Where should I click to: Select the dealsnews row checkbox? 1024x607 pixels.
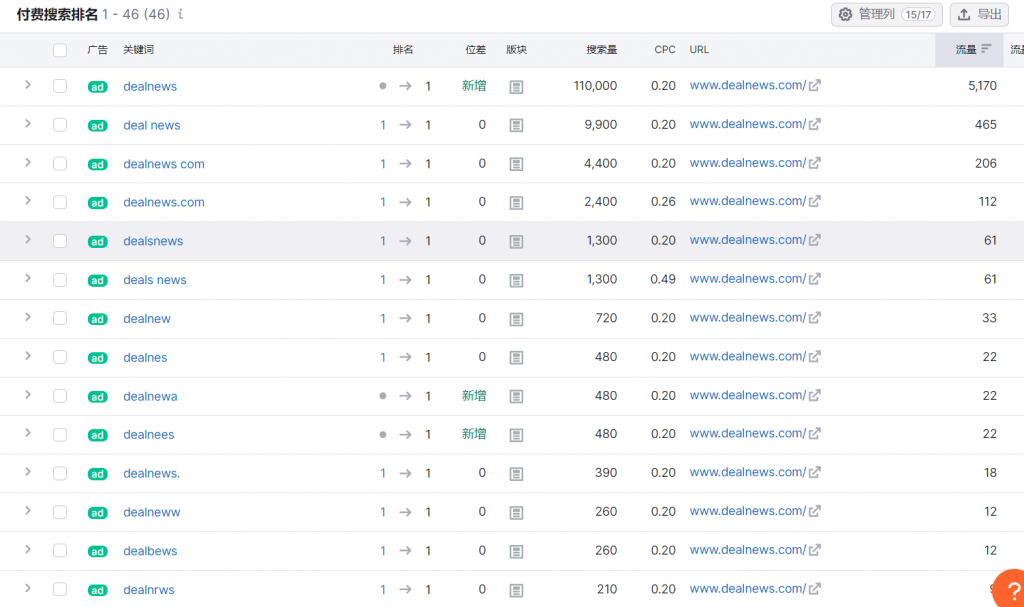tap(60, 240)
